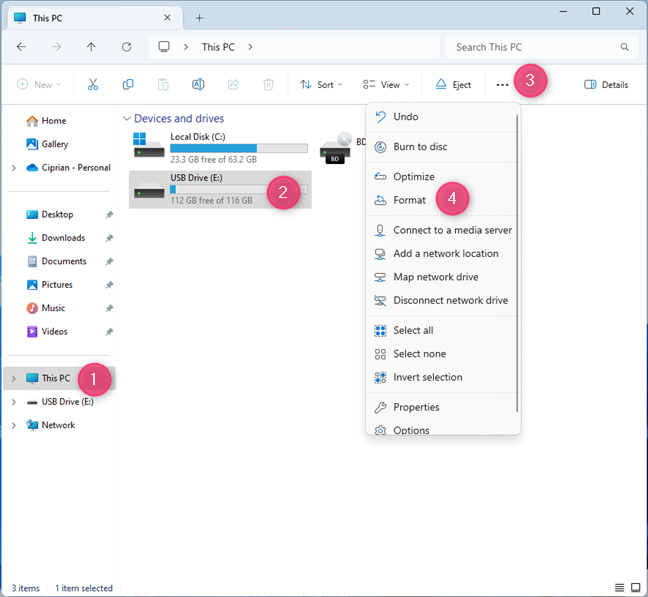648x597 pixels.
Task: Click the Copy icon in toolbar
Action: pos(128,85)
